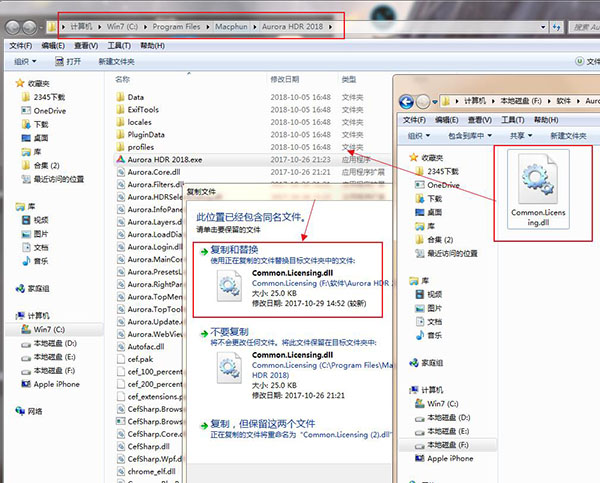The height and width of the screenshot is (483, 600).
Task: Open 组织 dropdown in right window toolbar
Action: coord(419,136)
